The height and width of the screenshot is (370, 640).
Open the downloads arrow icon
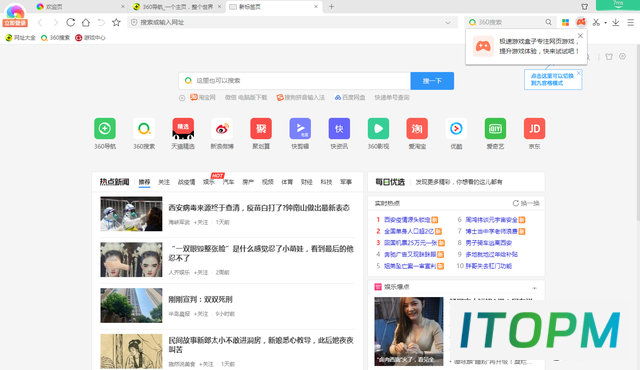coord(616,22)
